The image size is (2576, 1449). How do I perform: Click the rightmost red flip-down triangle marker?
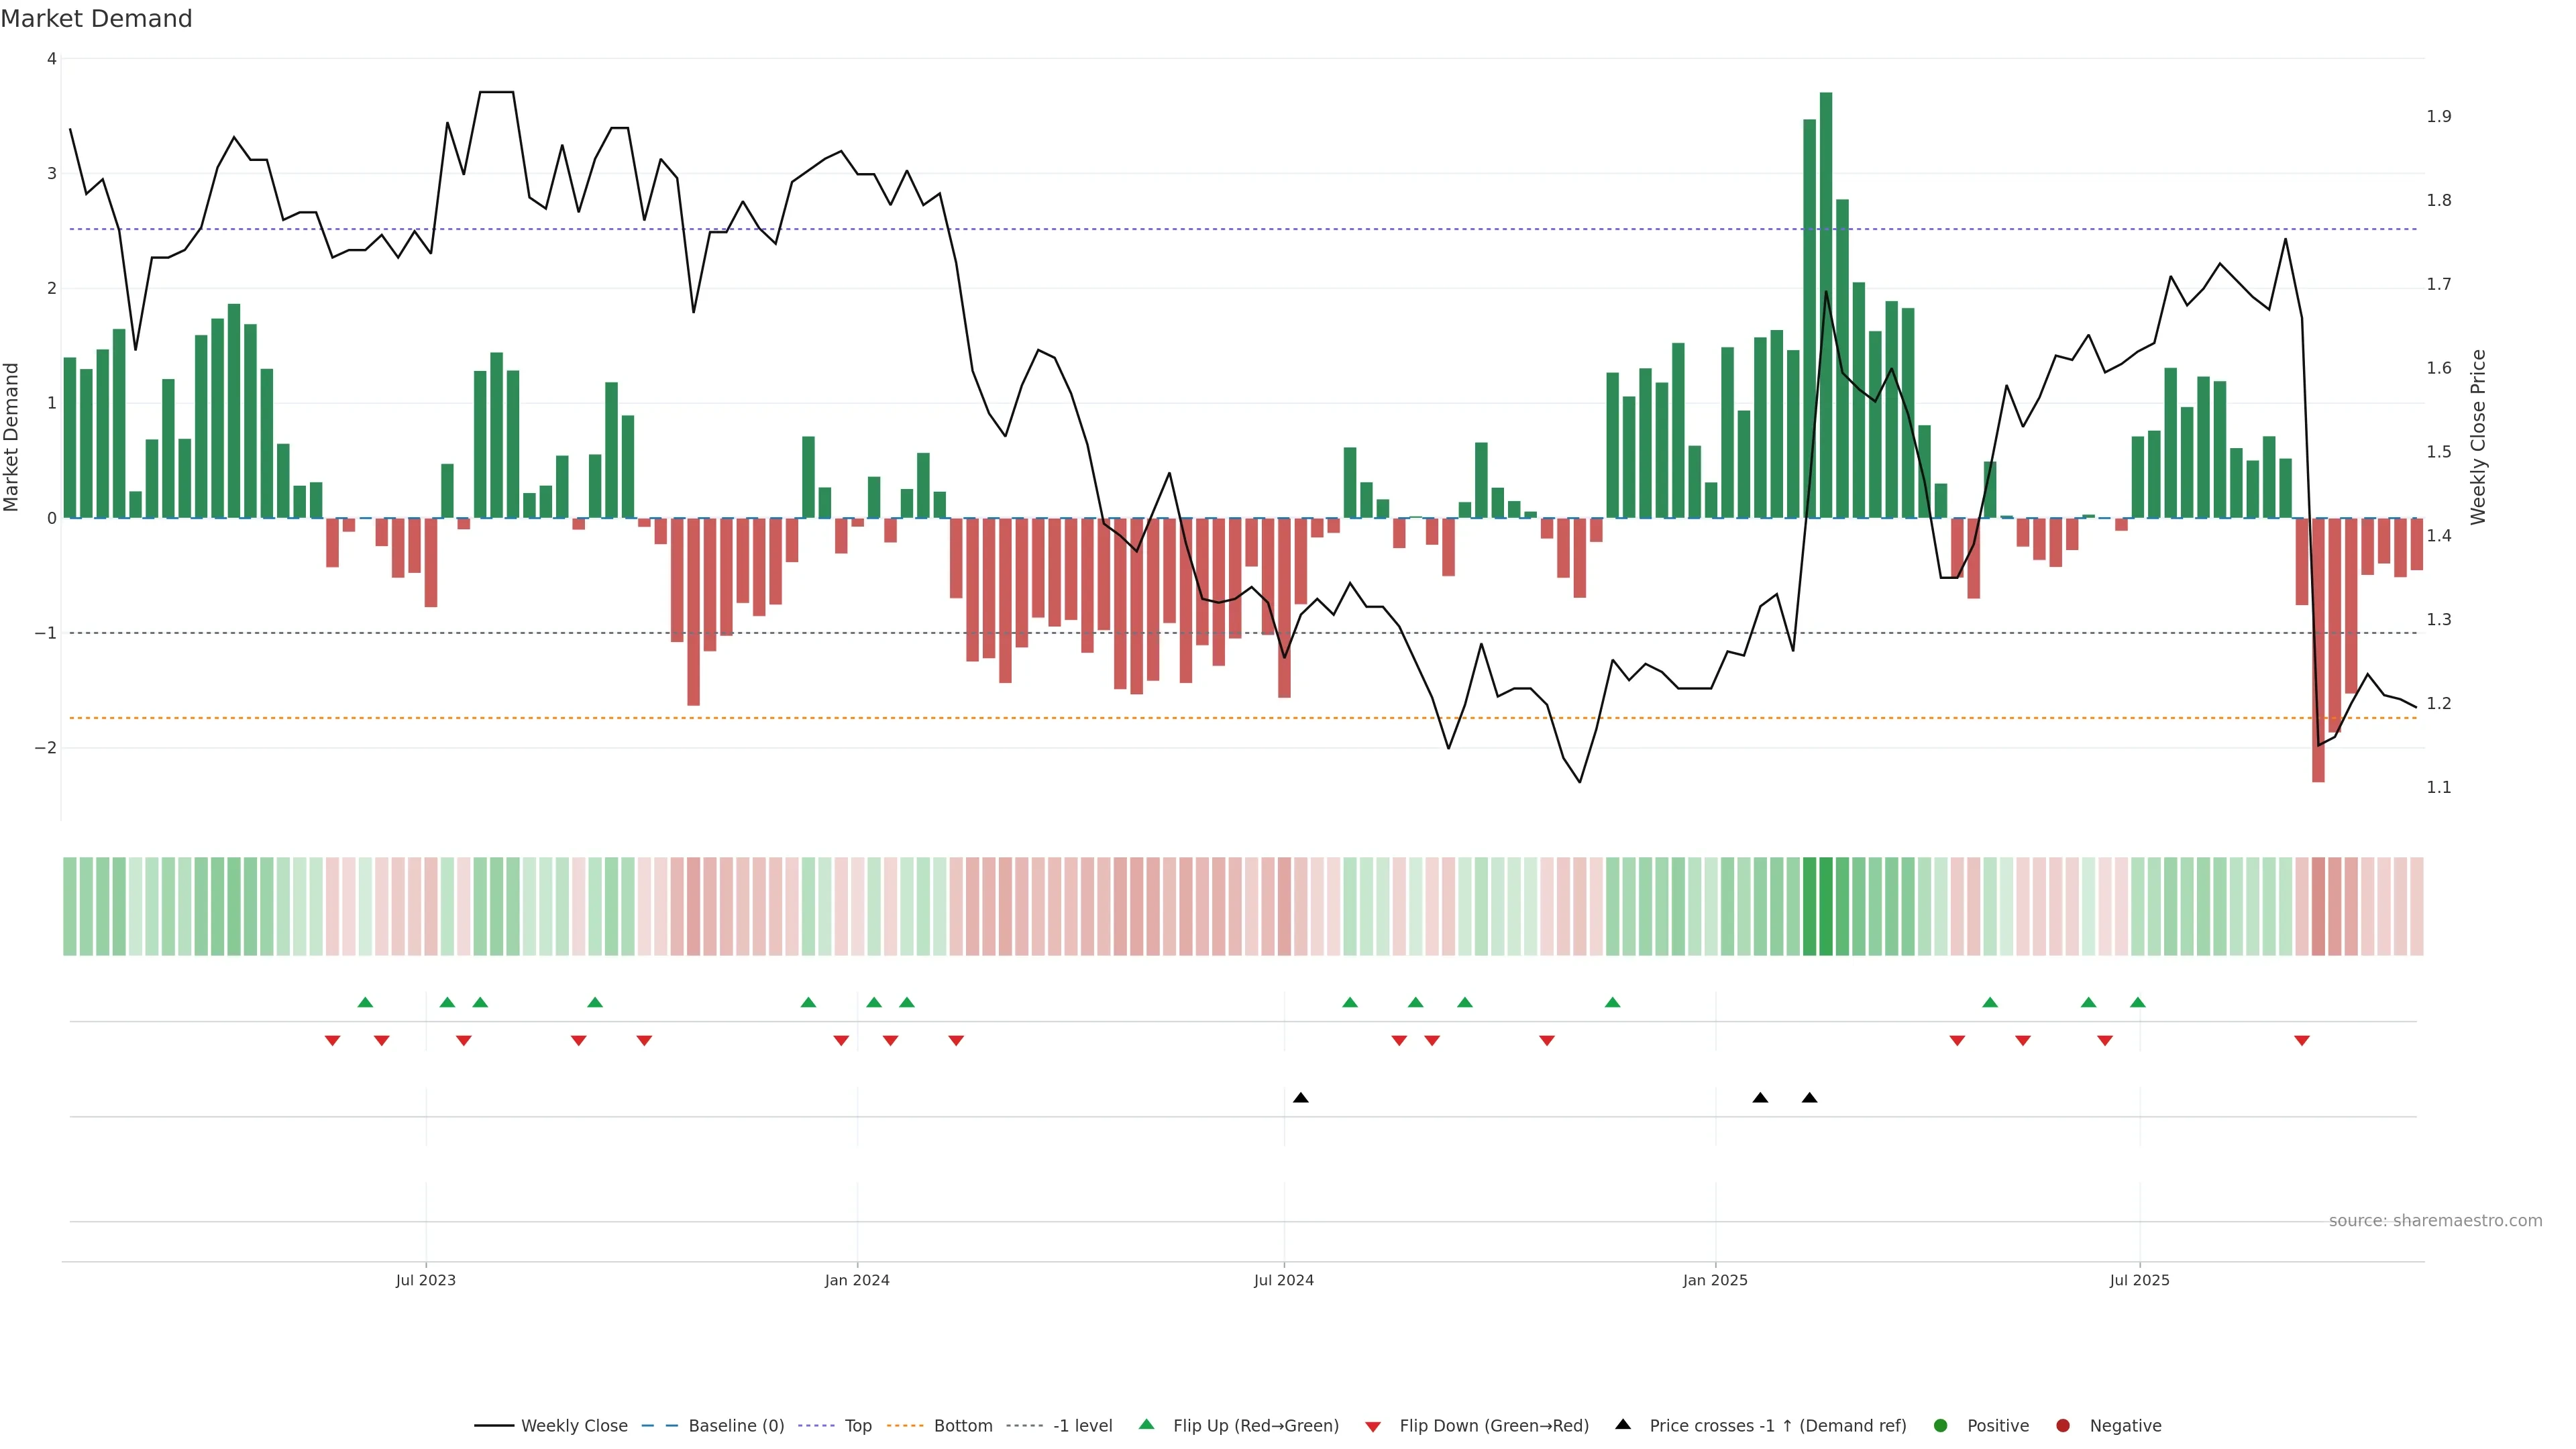pos(2302,1041)
